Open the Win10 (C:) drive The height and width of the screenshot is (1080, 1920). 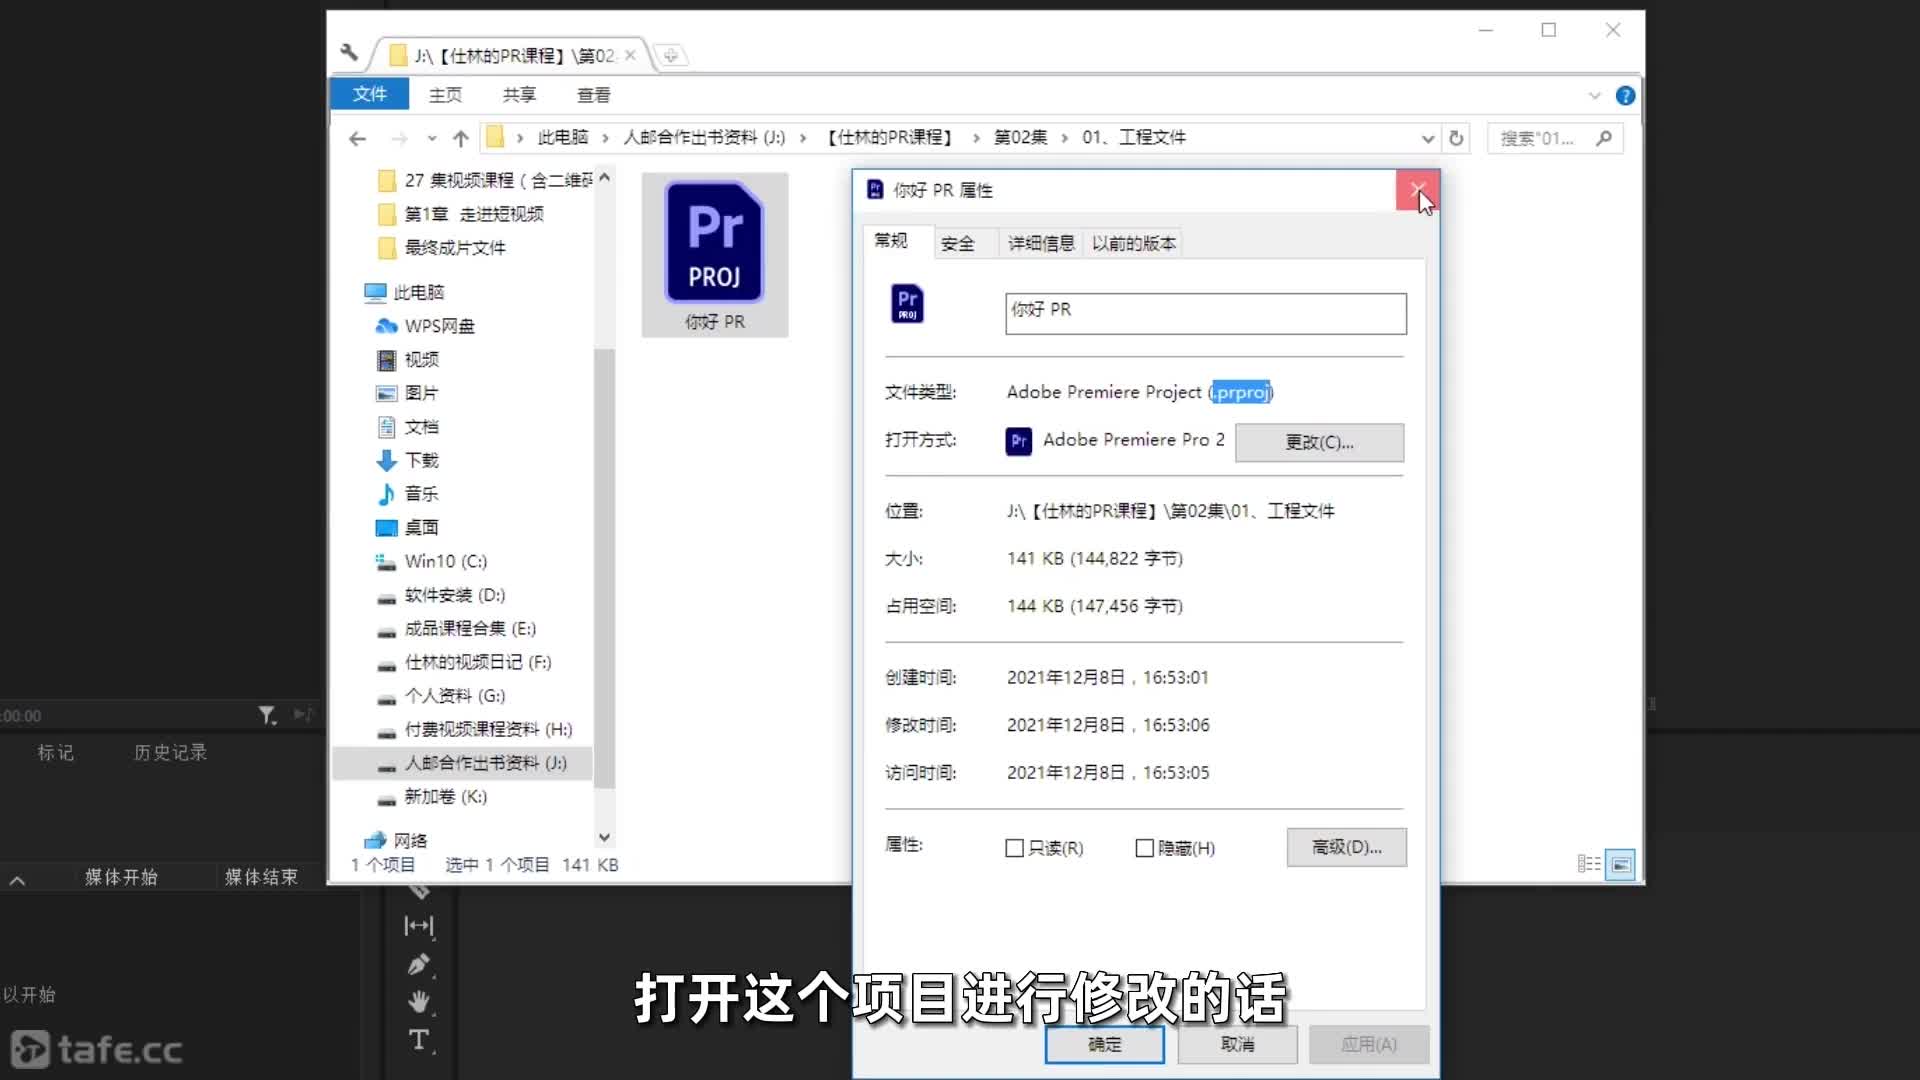pos(431,561)
